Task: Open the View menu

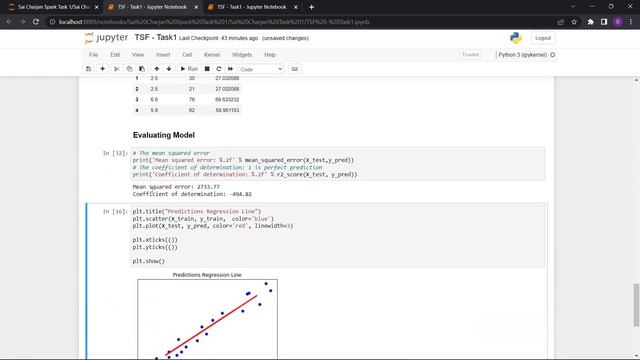Action: 138,55
